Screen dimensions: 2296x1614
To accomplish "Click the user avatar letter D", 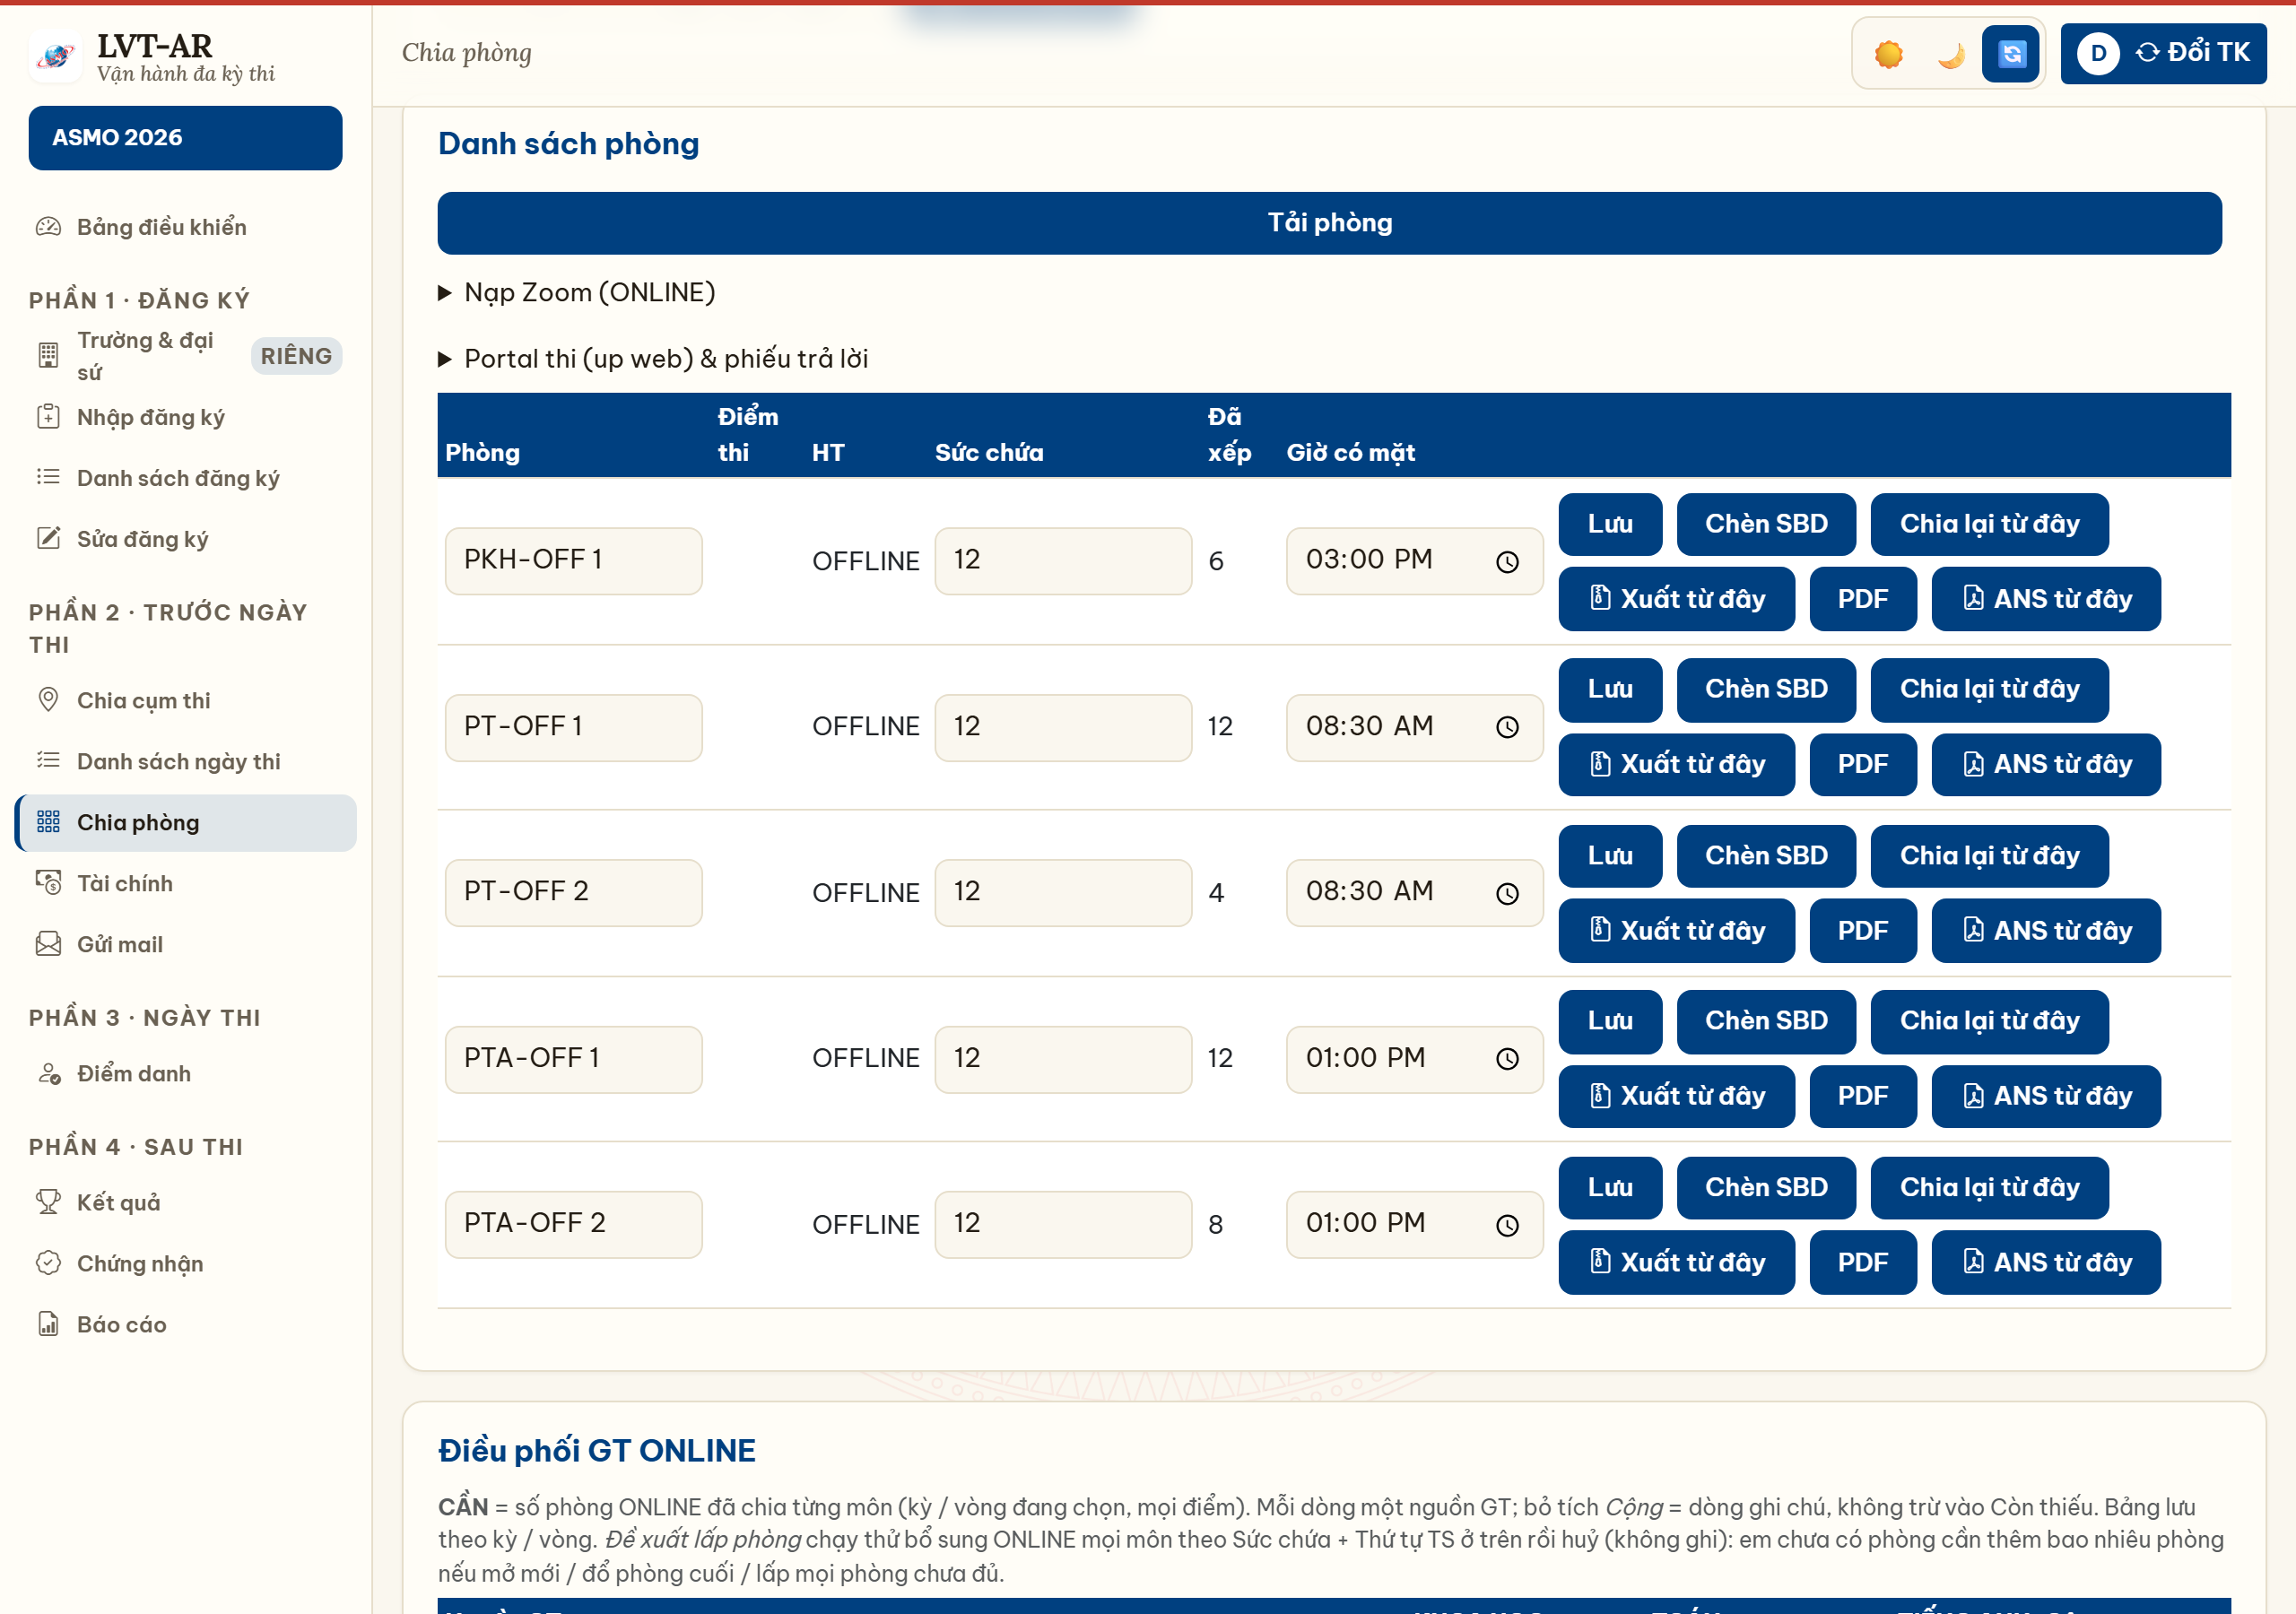I will click(2098, 54).
